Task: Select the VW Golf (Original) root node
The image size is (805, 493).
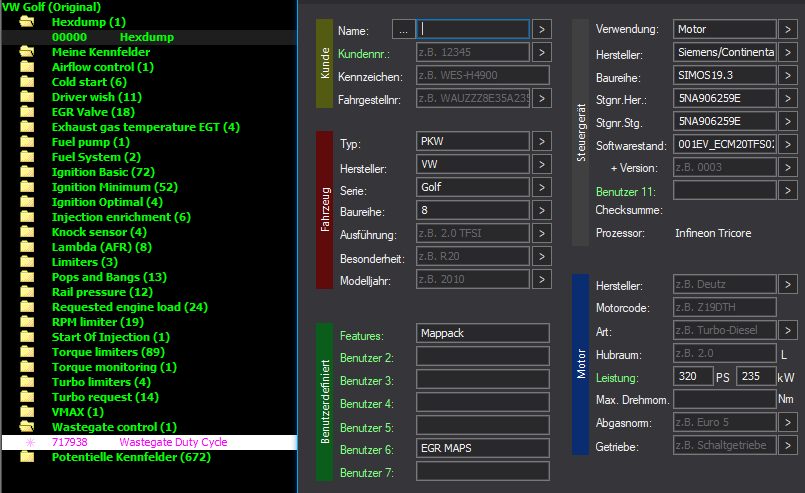Action: [x=51, y=7]
